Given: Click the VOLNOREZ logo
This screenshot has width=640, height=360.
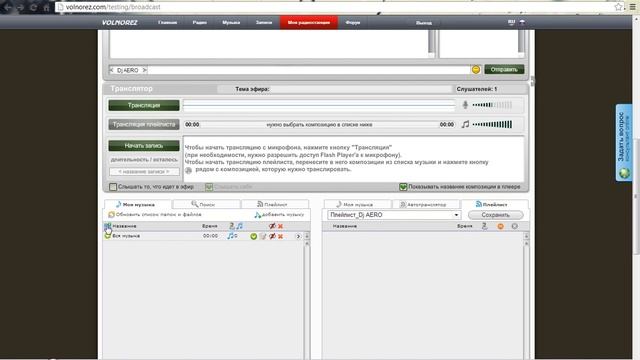Looking at the screenshot, I should click(119, 22).
